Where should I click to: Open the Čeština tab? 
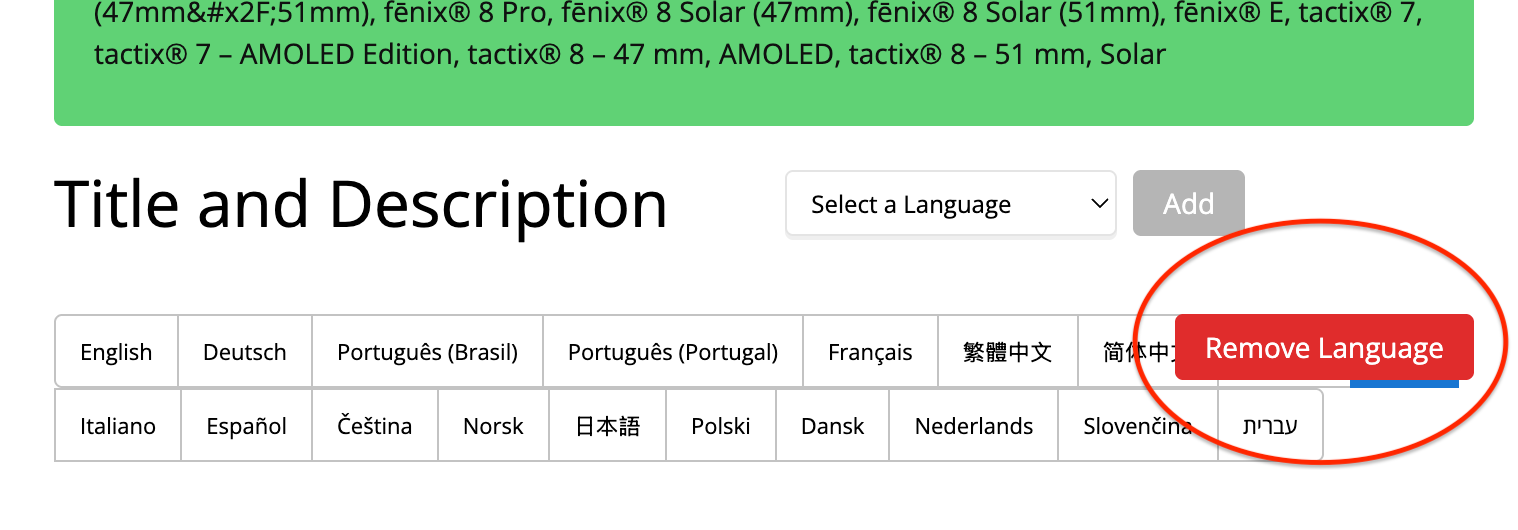[374, 426]
